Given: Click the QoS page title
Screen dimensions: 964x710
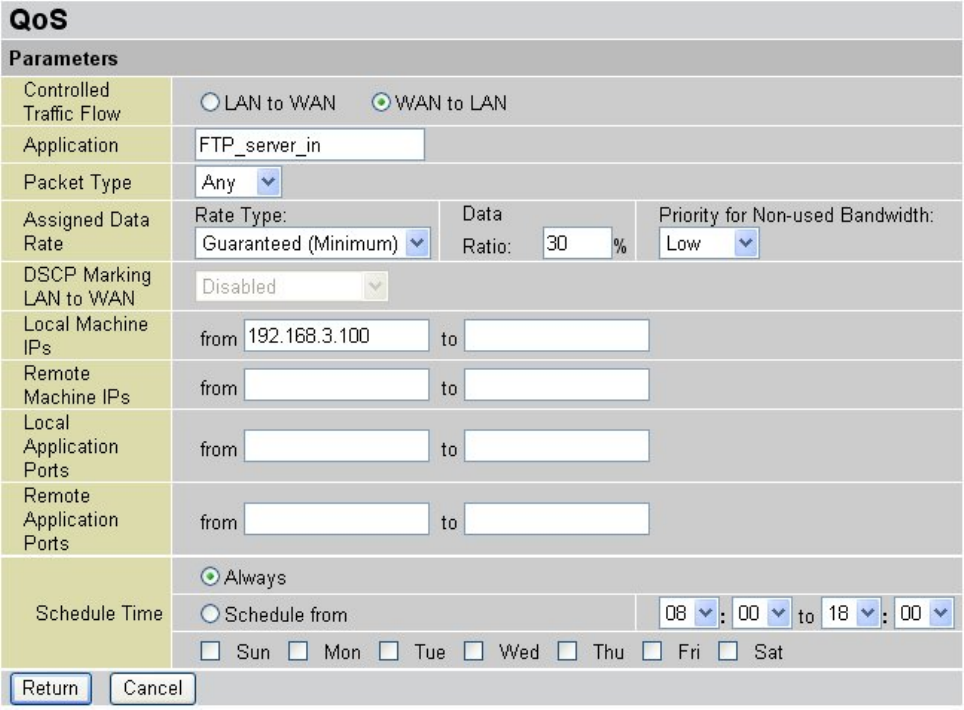Looking at the screenshot, I should 38,19.
